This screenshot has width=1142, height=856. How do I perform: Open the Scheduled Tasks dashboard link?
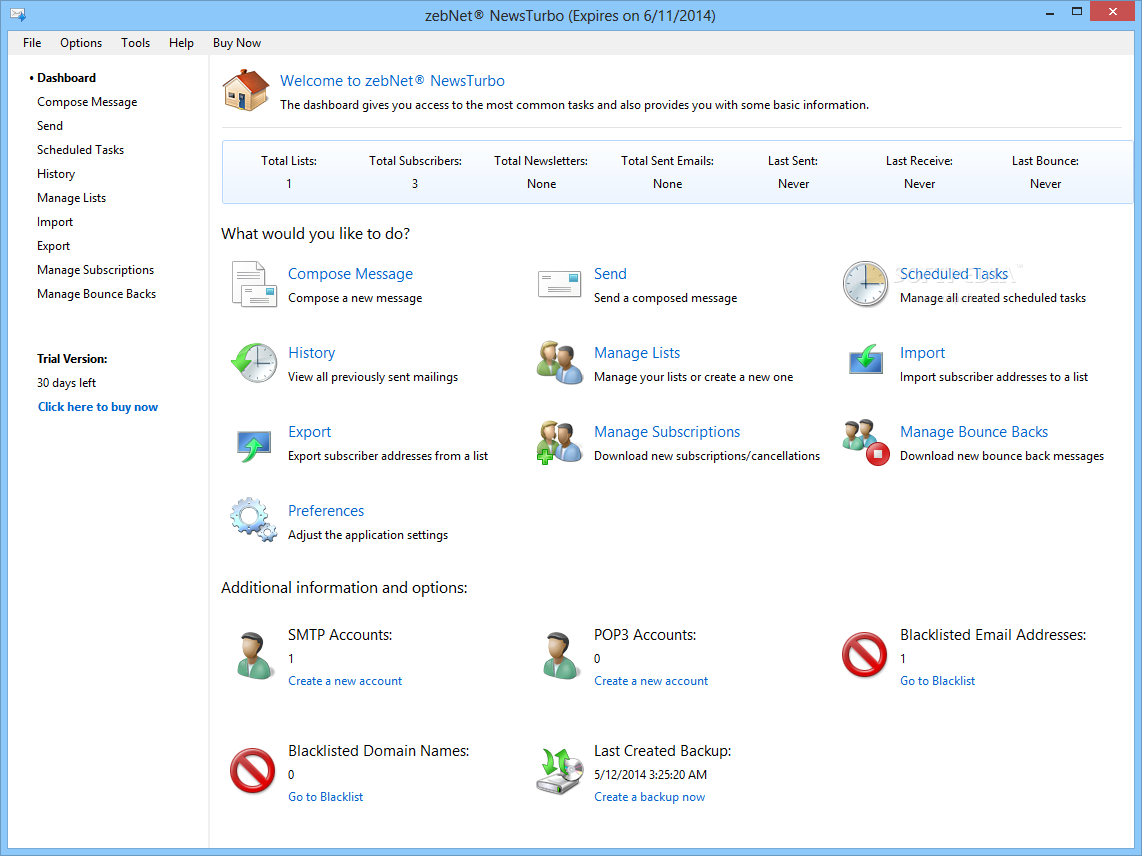pyautogui.click(x=954, y=274)
